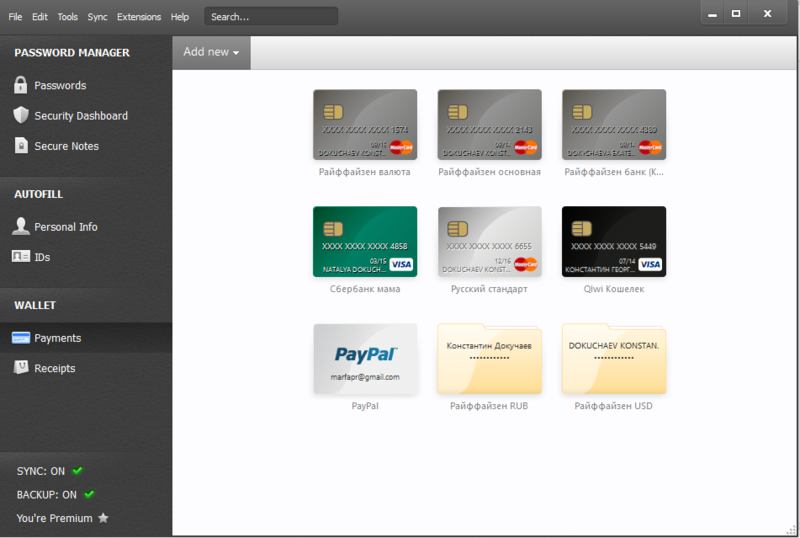
Task: Open the card ending in 4389
Action: pyautogui.click(x=614, y=125)
